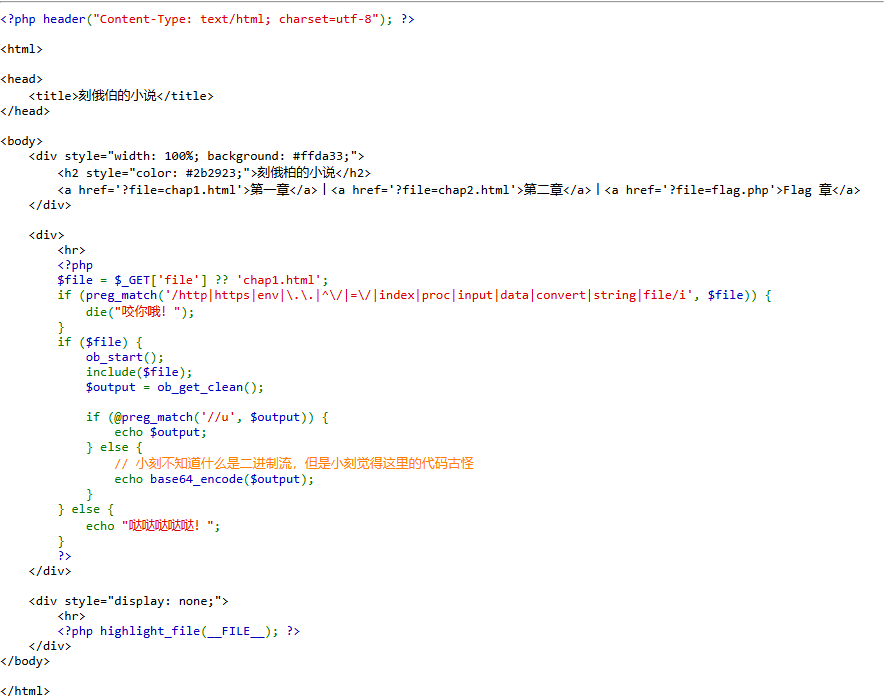Click the include($file); statement
884x698 pixels.
coord(139,372)
